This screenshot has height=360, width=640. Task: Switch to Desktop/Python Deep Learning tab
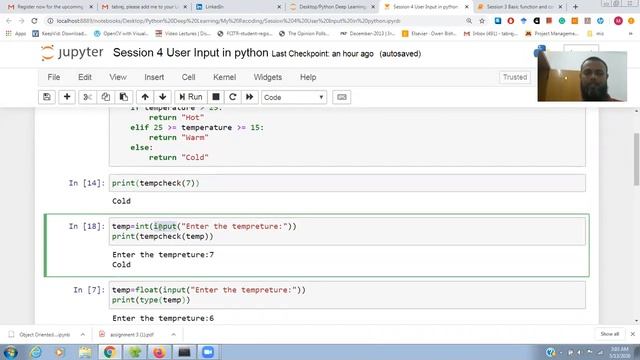click(x=332, y=7)
